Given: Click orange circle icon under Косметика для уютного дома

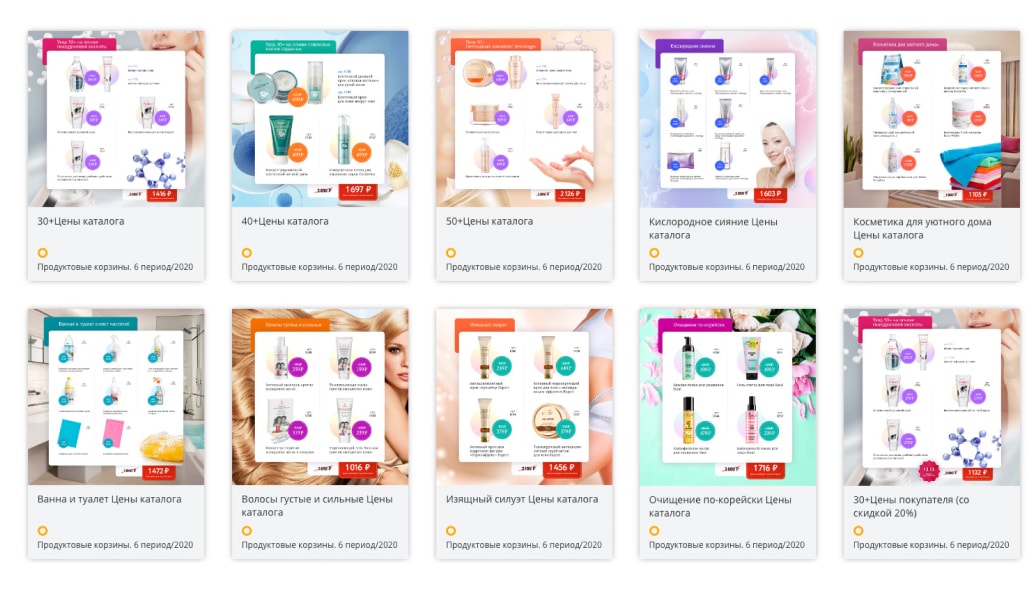Looking at the screenshot, I should point(858,252).
